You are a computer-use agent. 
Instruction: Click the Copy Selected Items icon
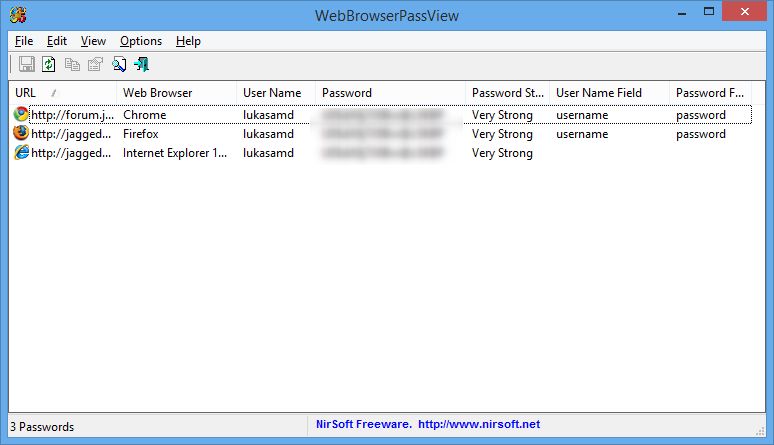(73, 65)
